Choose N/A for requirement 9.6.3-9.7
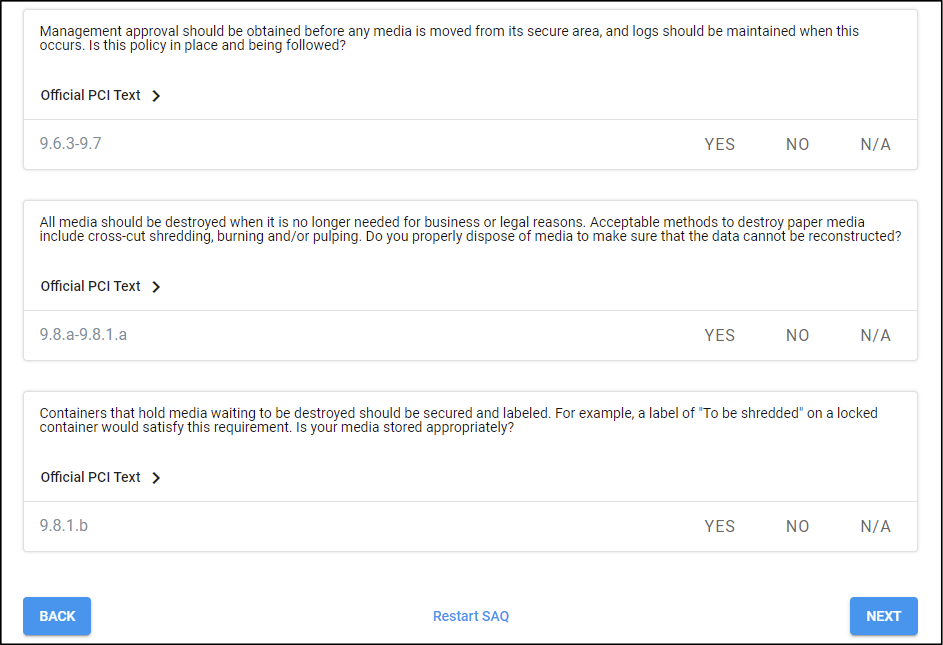 (x=875, y=144)
